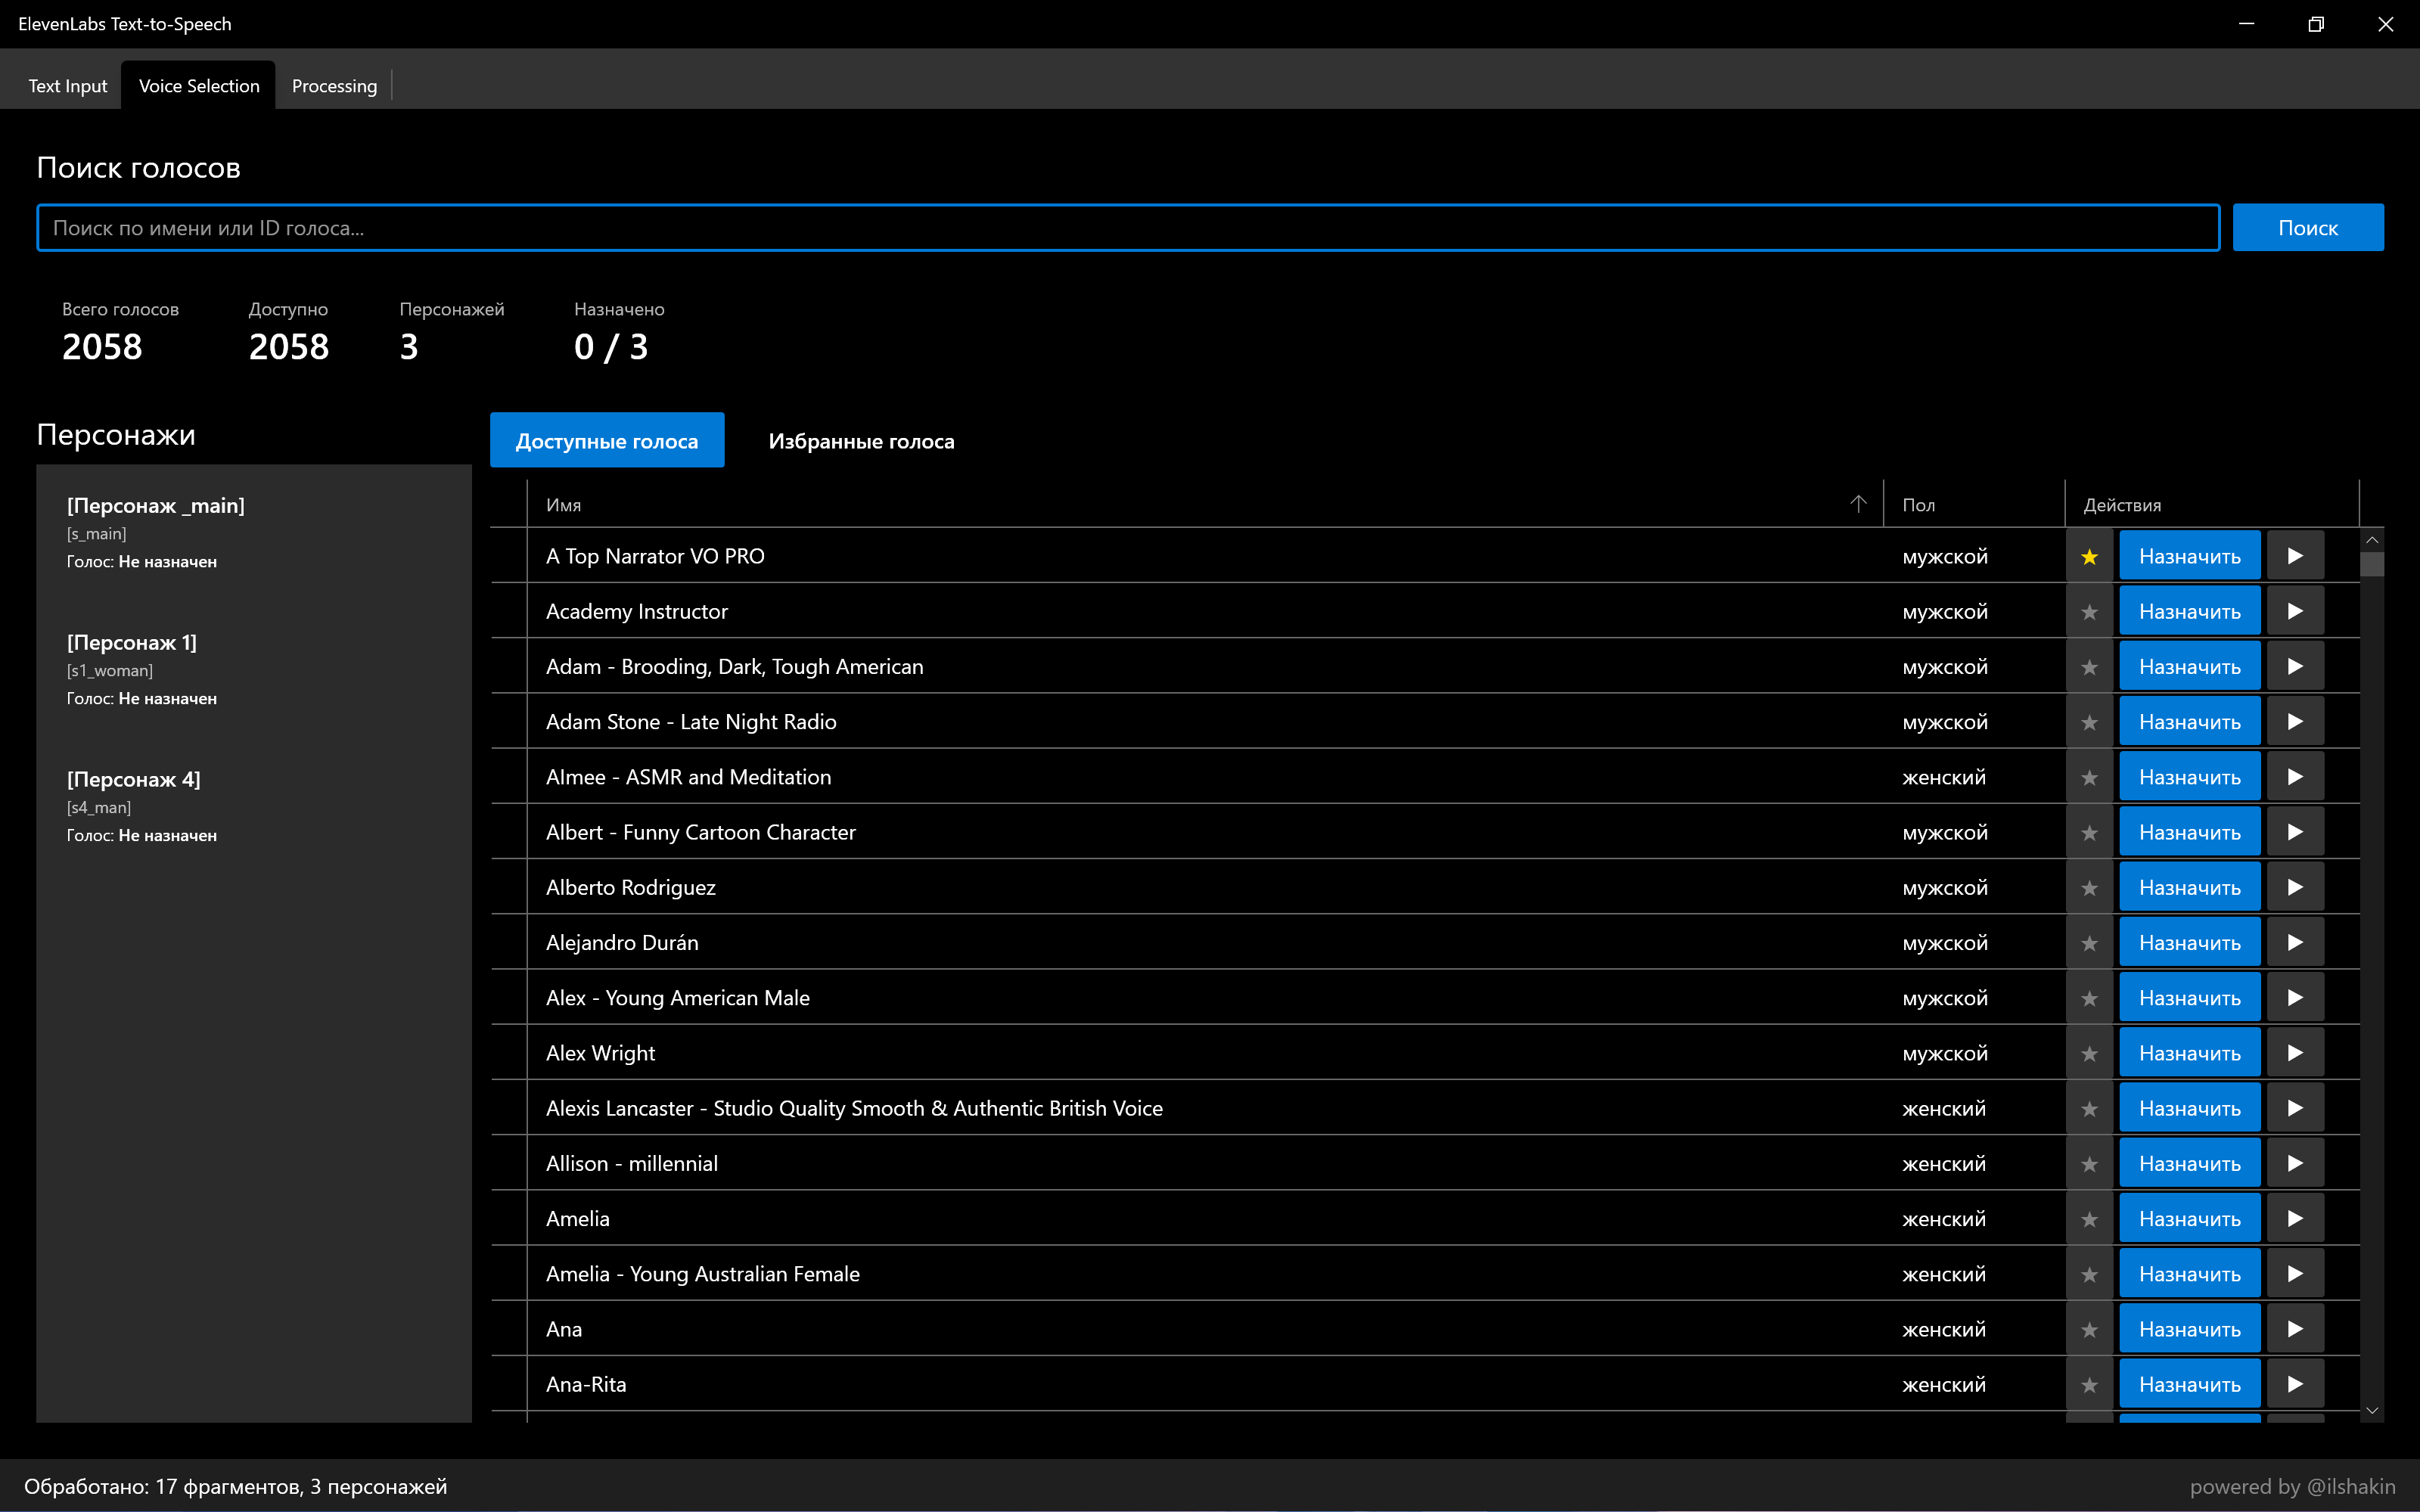2420x1512 pixels.
Task: Open the Избранные голоса tab
Action: coord(860,441)
